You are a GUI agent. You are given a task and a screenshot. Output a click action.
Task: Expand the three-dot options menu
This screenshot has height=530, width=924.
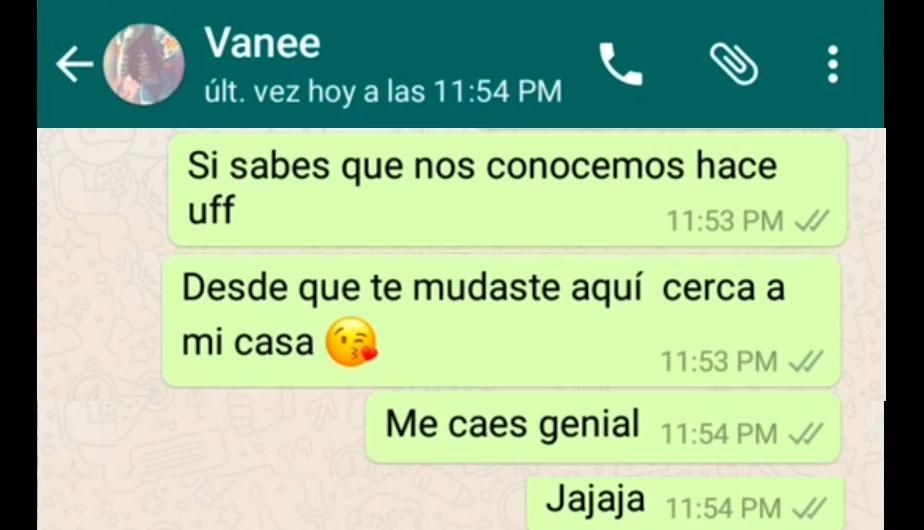833,64
